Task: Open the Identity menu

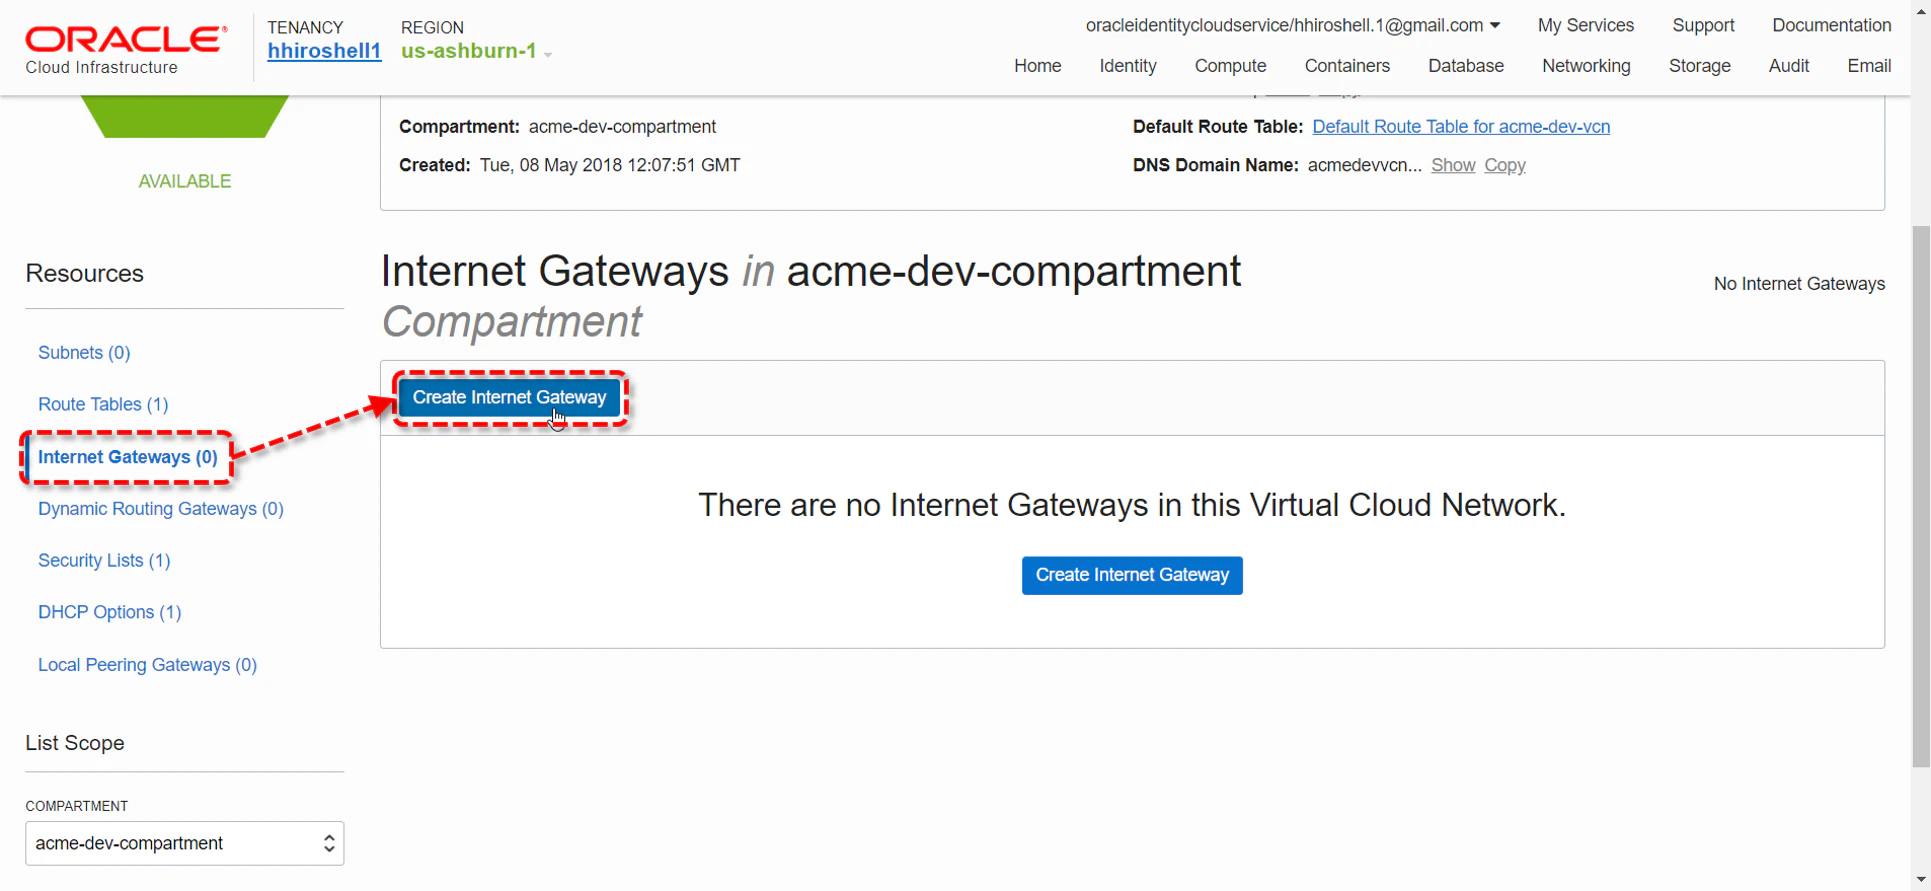Action: coord(1128,66)
